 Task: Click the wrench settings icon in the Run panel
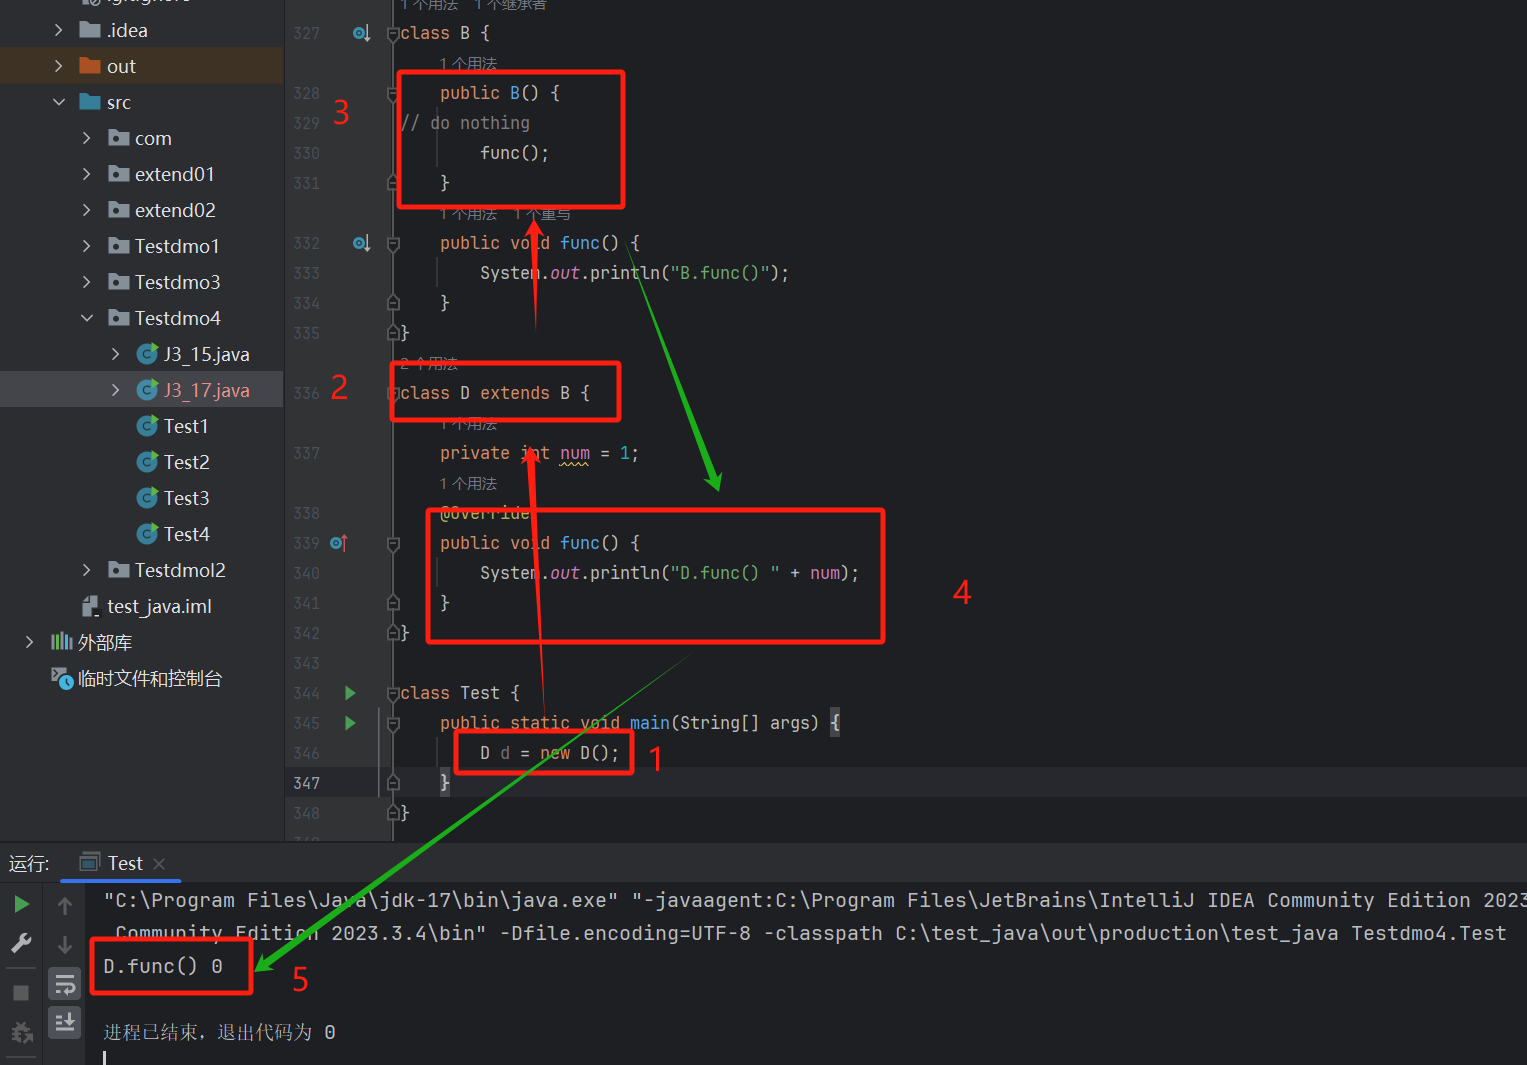coord(21,943)
